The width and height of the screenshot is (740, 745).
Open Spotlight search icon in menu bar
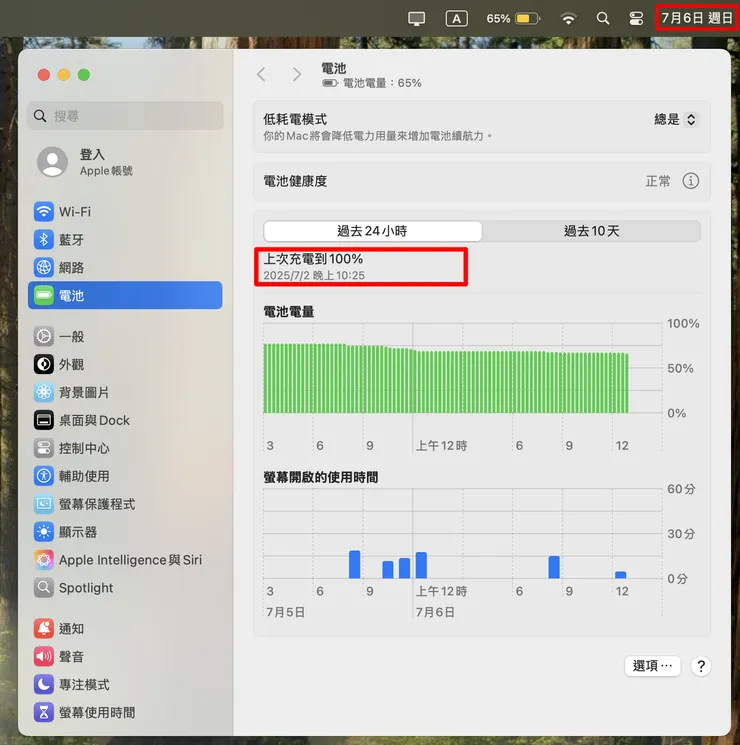click(x=603, y=19)
